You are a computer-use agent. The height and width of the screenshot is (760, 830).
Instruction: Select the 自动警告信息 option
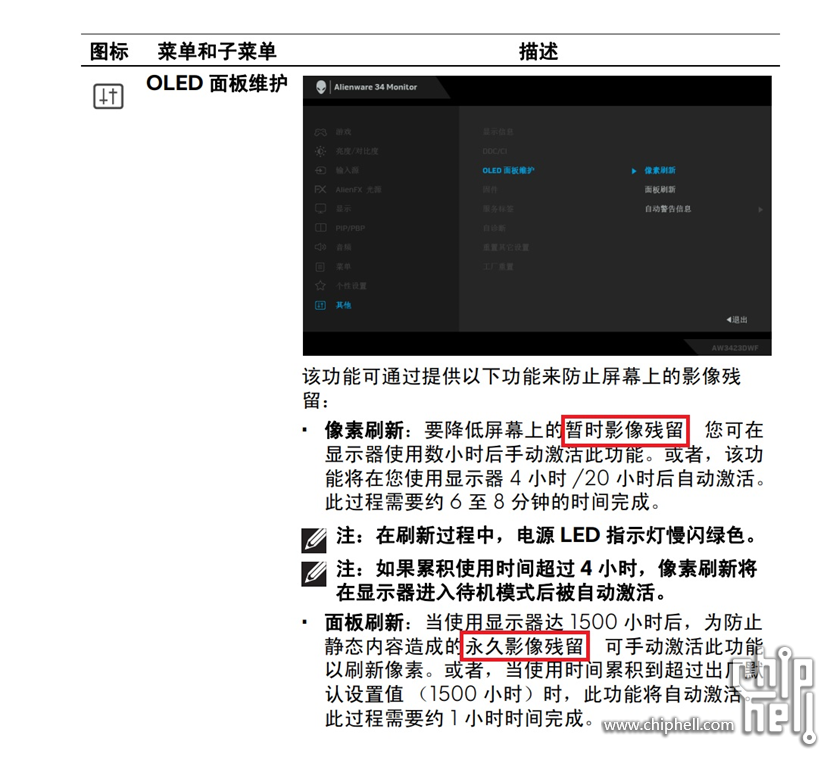pos(667,209)
